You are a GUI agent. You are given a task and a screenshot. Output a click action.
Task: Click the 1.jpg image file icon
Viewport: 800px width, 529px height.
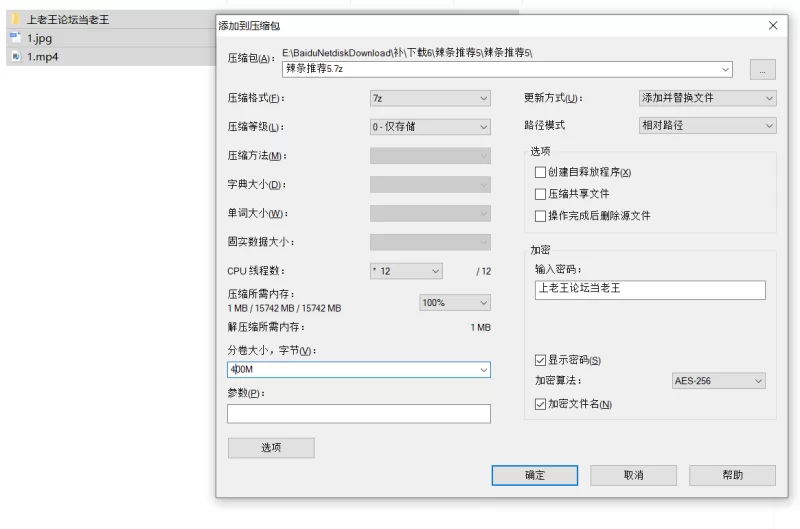point(16,38)
